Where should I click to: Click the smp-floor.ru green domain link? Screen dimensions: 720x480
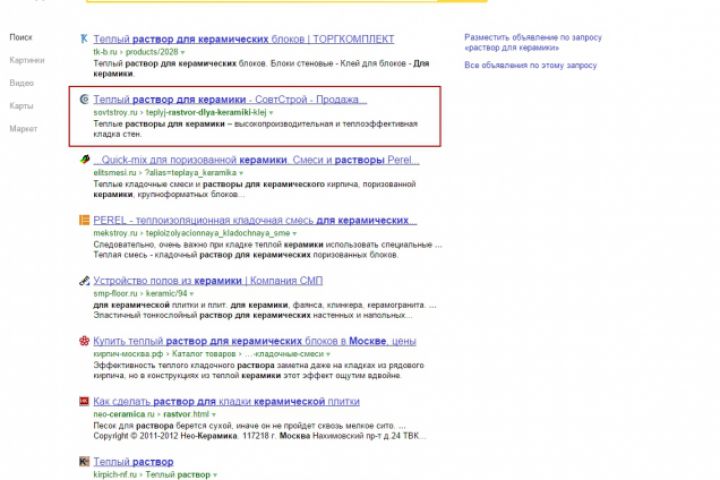coord(115,294)
